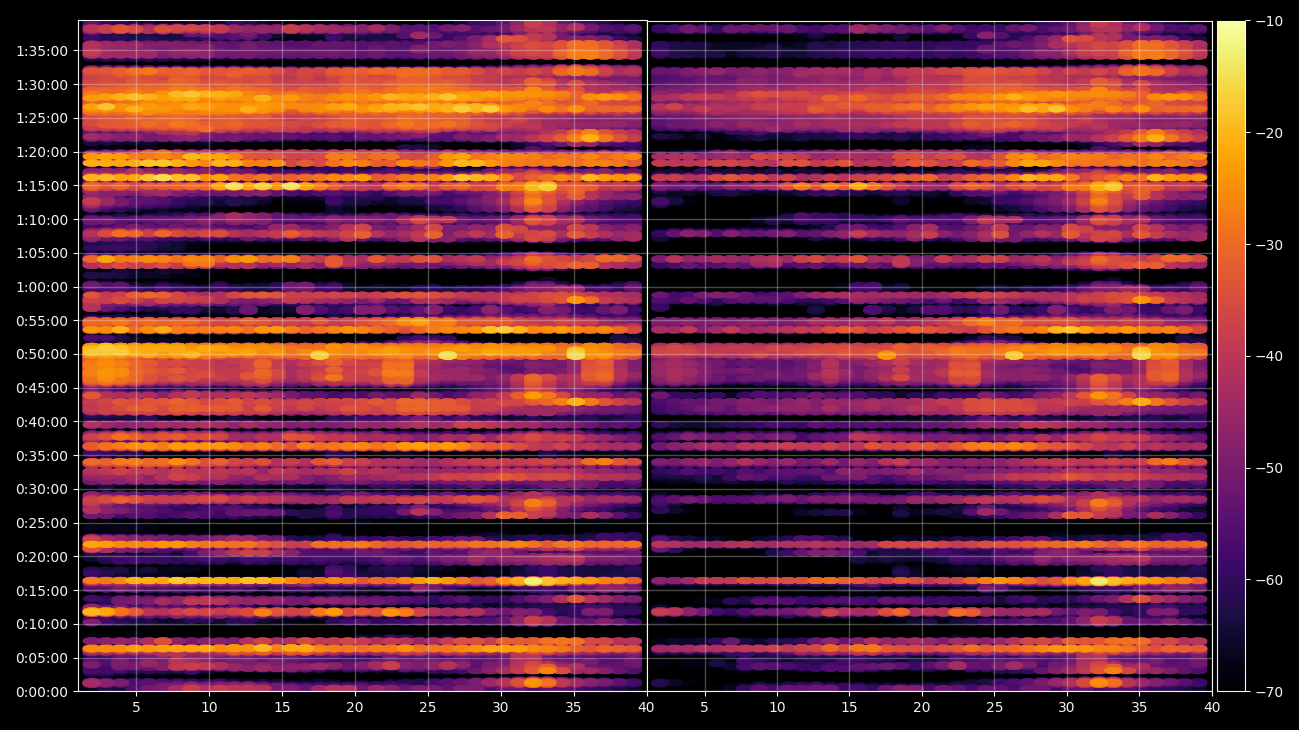Click x-axis label 35 under left heatmap
Screen dimensions: 1299x730
(x=574, y=708)
